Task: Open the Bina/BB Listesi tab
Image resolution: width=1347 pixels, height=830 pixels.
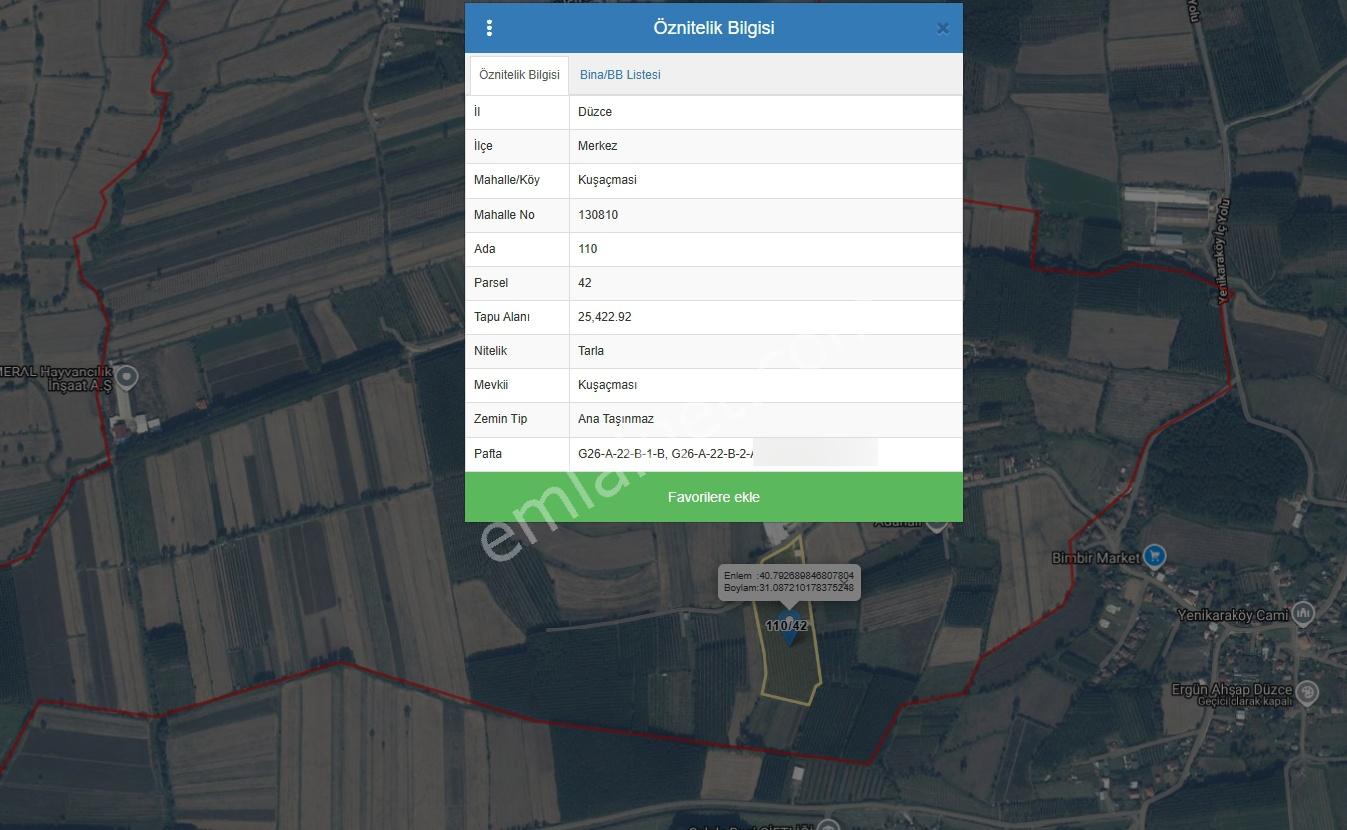Action: [x=620, y=75]
